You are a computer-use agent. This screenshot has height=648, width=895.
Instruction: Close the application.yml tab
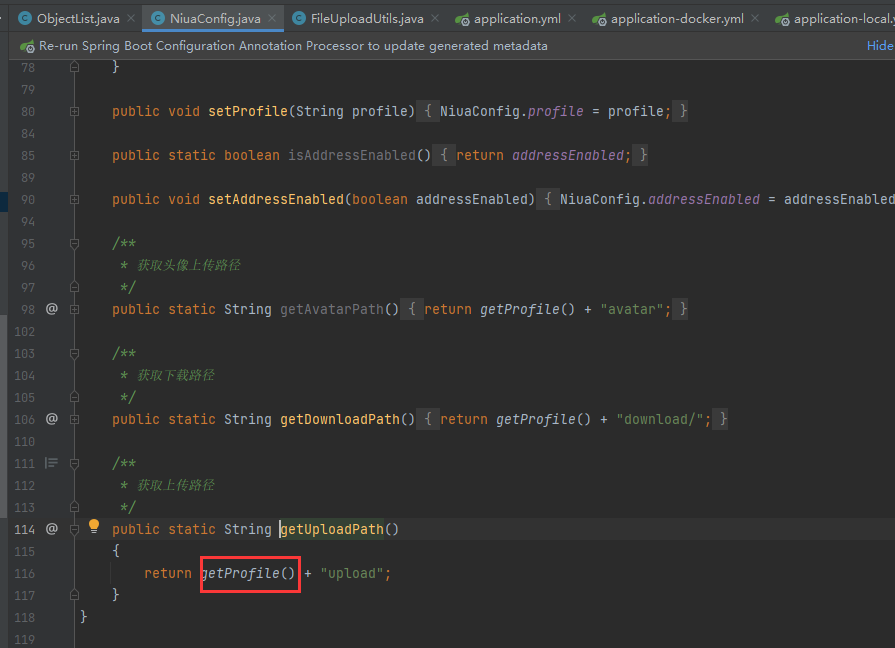click(x=572, y=19)
